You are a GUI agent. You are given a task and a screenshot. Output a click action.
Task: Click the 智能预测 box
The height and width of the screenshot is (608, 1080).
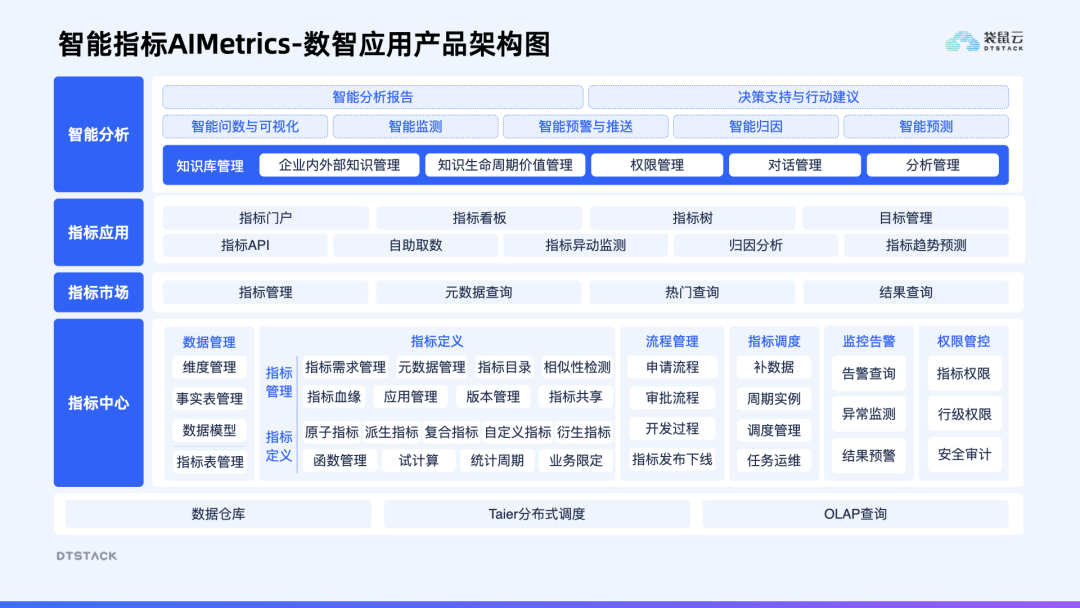click(926, 127)
